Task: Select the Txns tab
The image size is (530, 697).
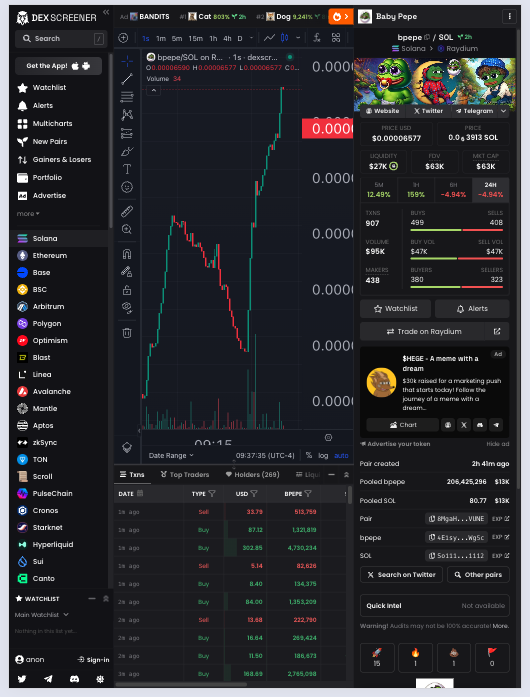Action: point(132,475)
